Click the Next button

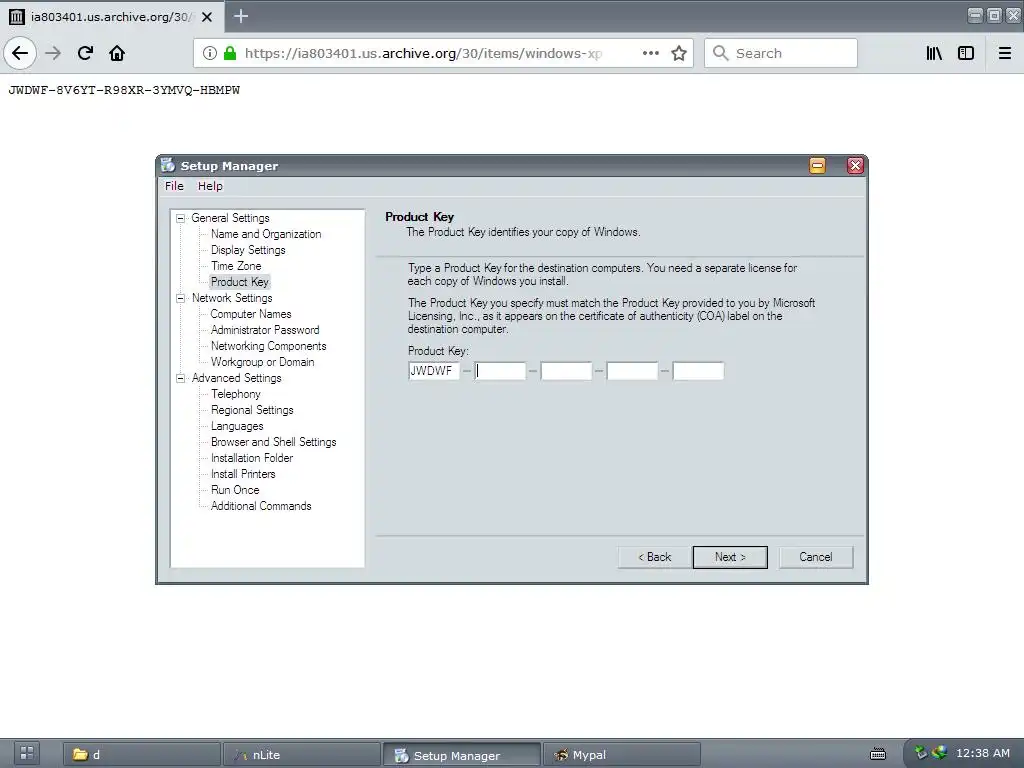(729, 557)
